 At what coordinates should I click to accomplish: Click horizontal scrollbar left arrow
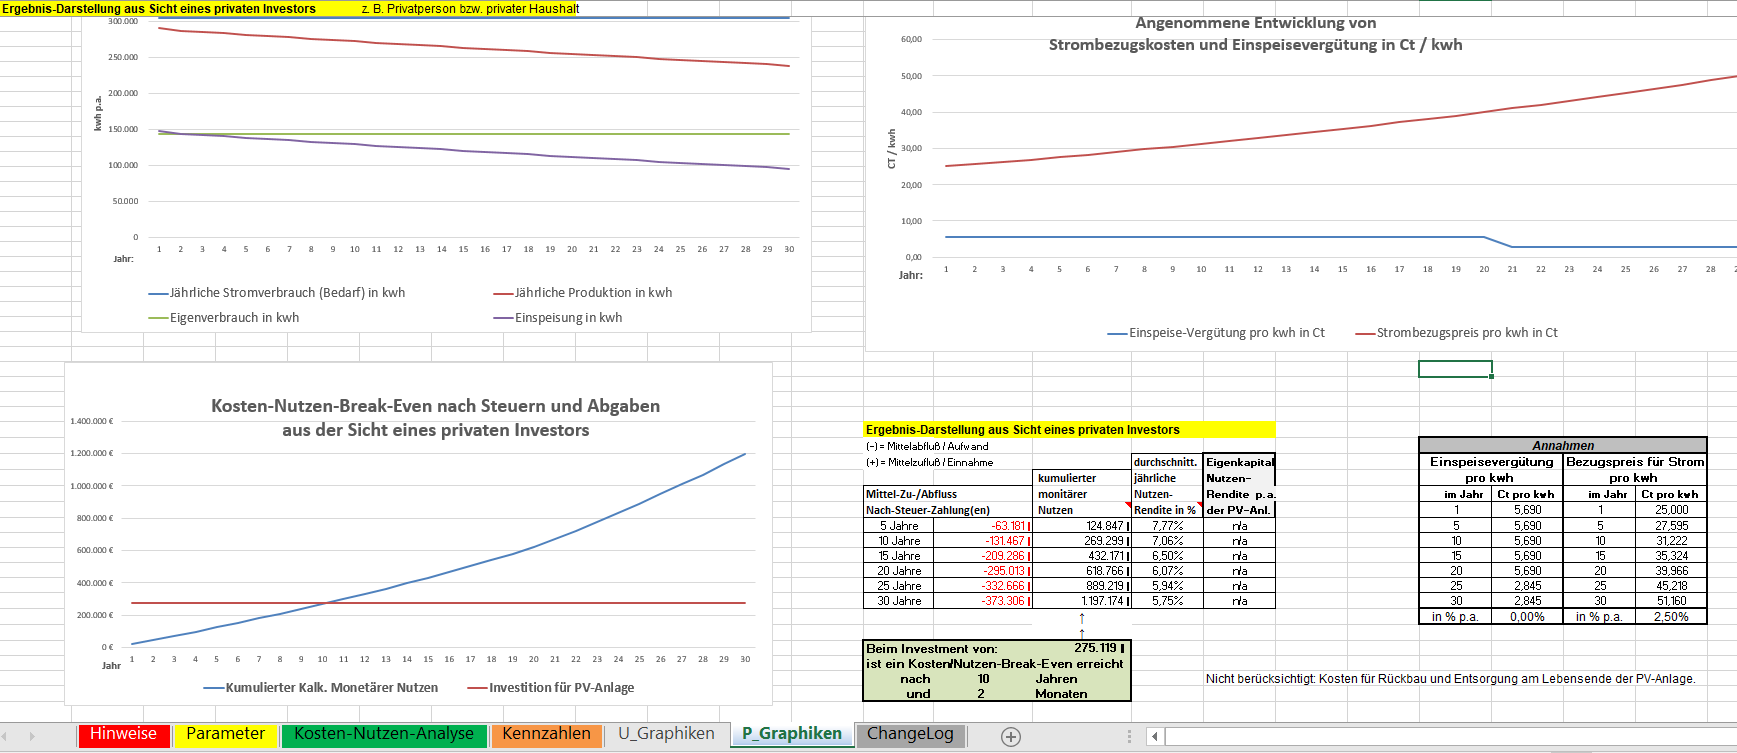coord(1155,736)
